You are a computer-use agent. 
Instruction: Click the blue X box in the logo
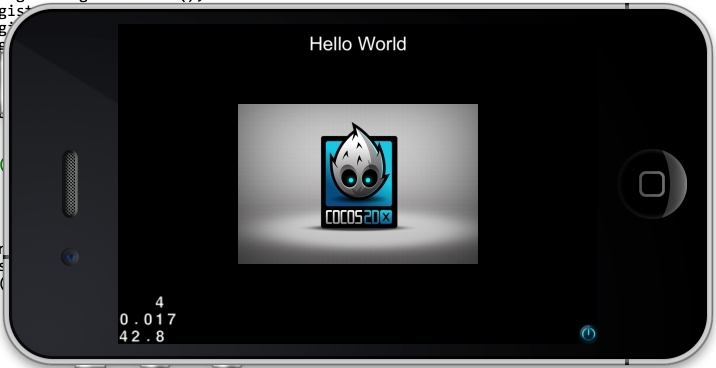(386, 218)
